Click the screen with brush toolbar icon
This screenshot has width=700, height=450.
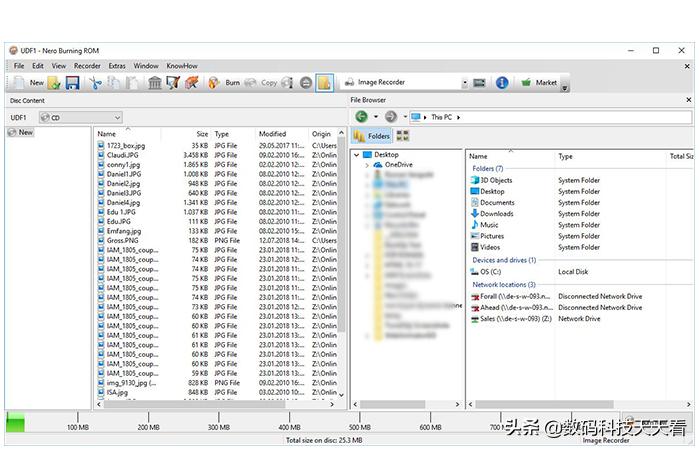[173, 83]
